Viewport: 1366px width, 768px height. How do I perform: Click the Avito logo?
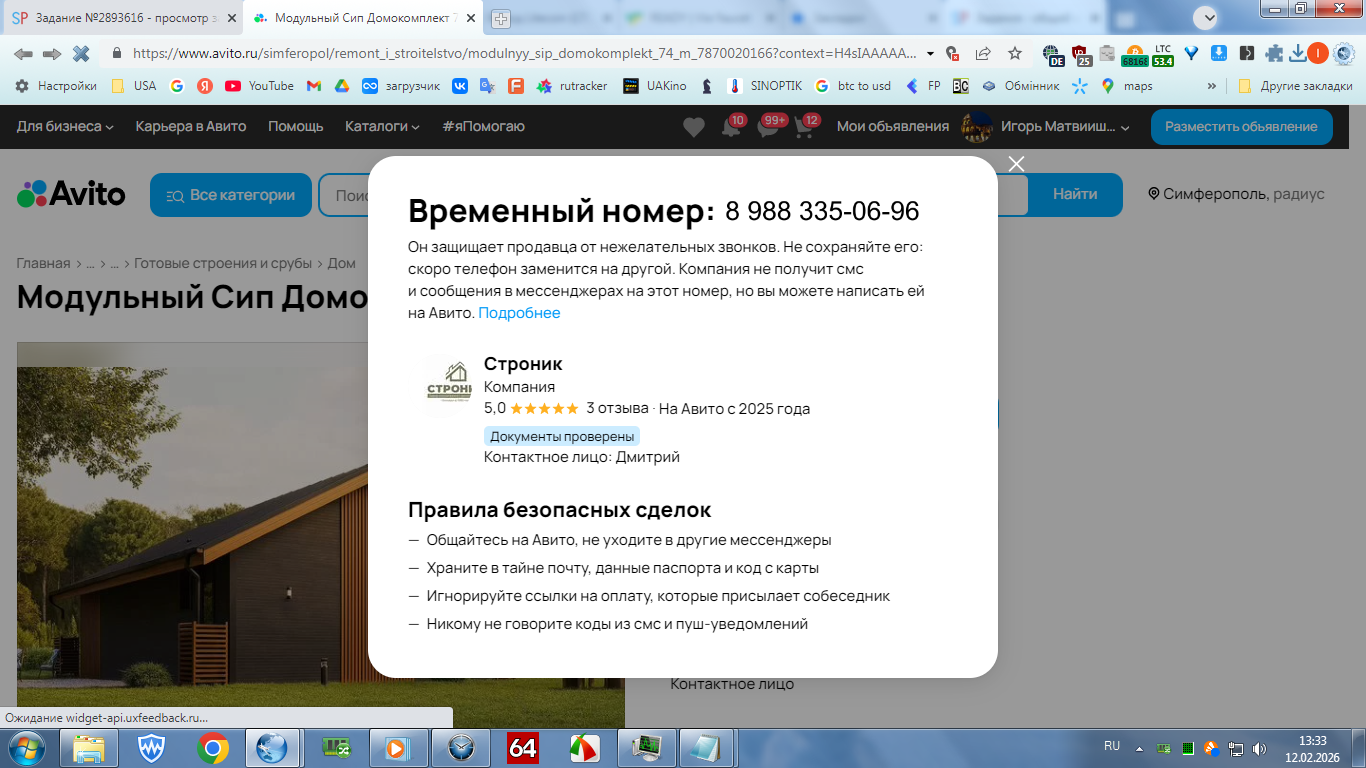(71, 194)
